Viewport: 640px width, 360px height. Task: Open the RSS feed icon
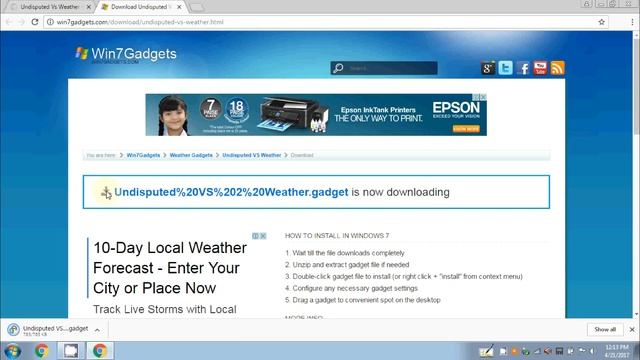558,68
